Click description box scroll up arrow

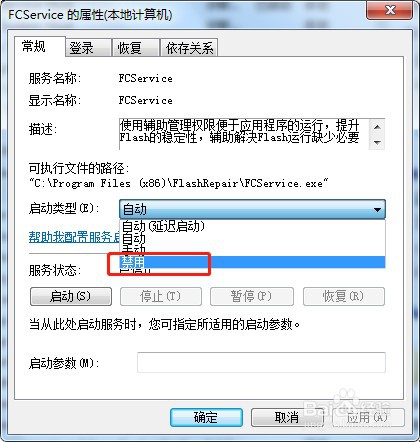tap(377, 127)
